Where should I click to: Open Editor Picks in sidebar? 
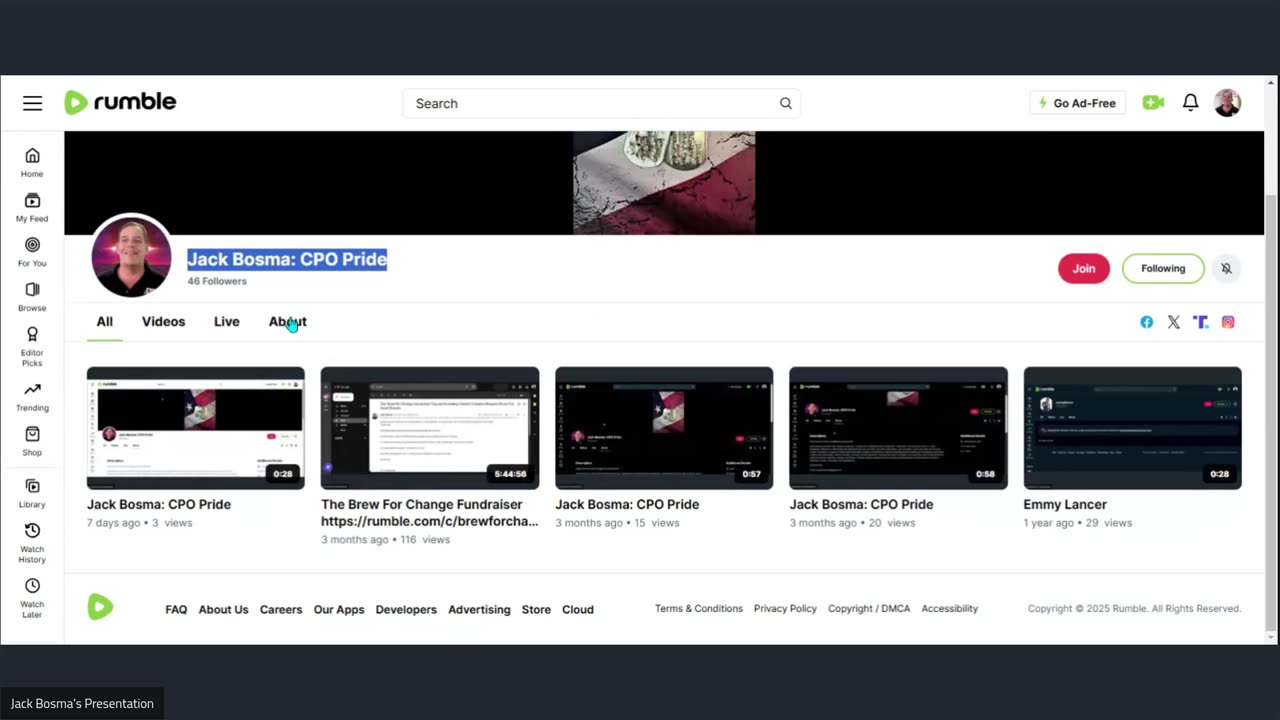(32, 347)
